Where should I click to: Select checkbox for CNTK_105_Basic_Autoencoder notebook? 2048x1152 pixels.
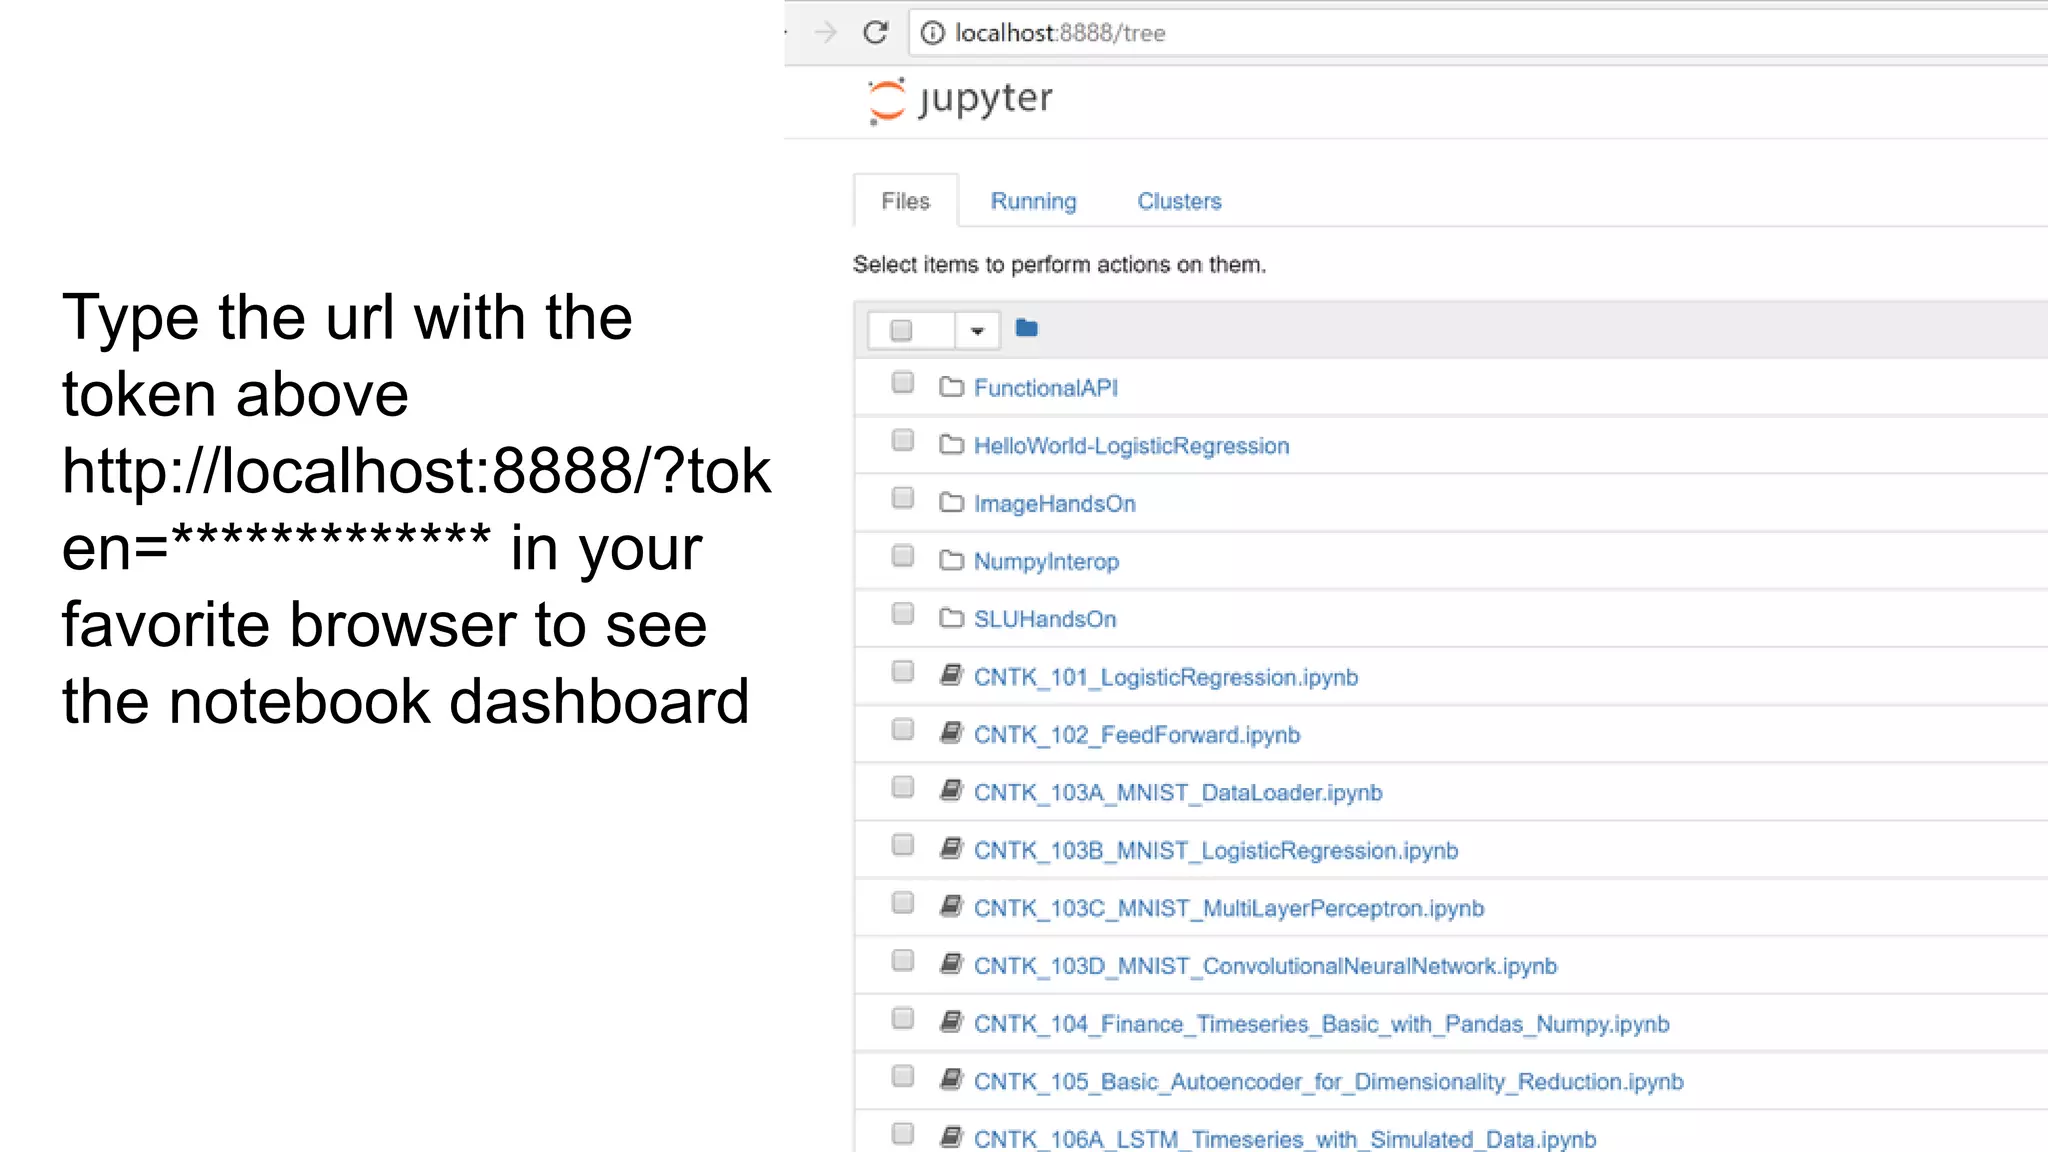(x=903, y=1076)
